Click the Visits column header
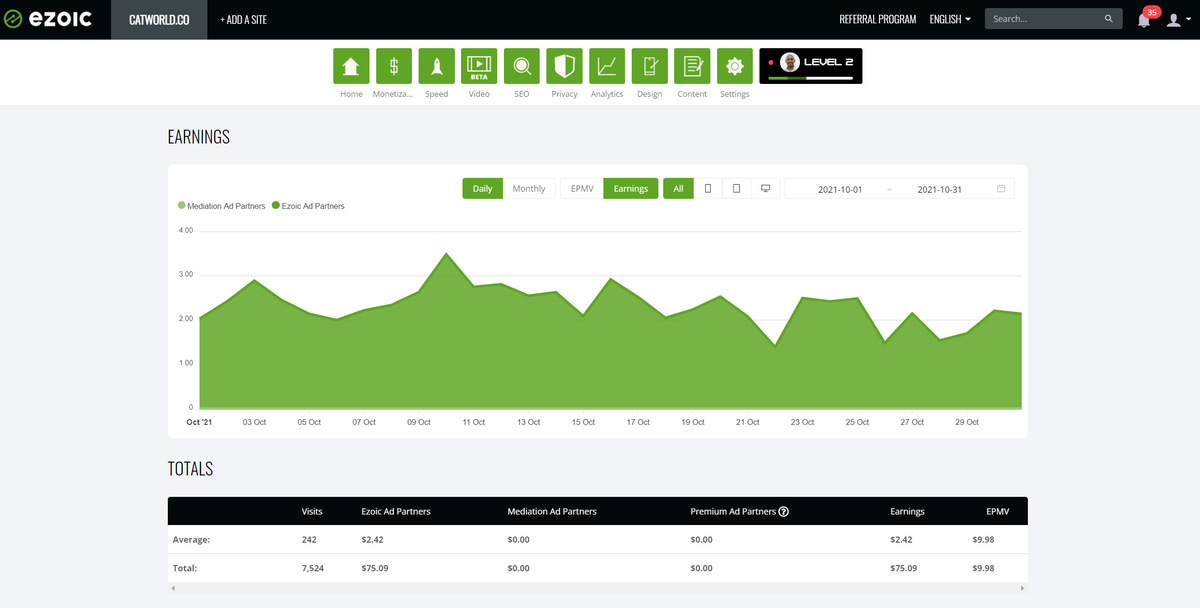 (x=312, y=511)
